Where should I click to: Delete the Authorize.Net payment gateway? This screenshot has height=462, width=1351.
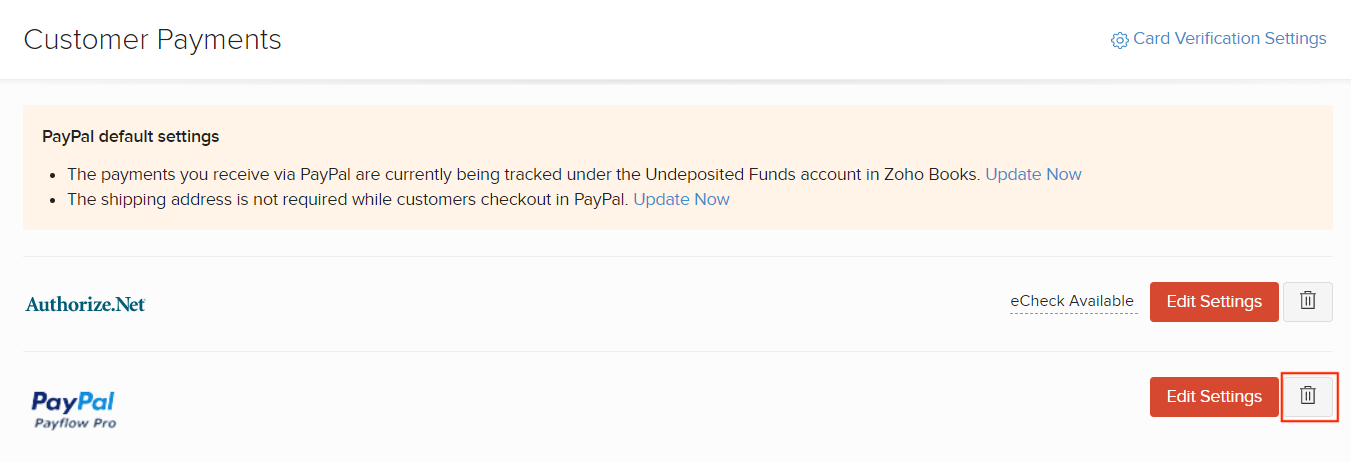(1307, 301)
